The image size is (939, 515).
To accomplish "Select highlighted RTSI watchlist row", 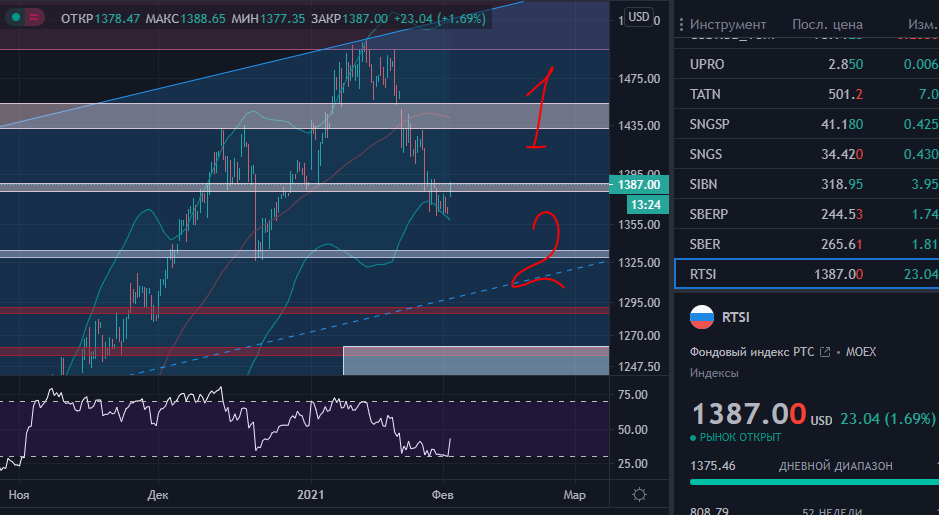I will [x=807, y=274].
